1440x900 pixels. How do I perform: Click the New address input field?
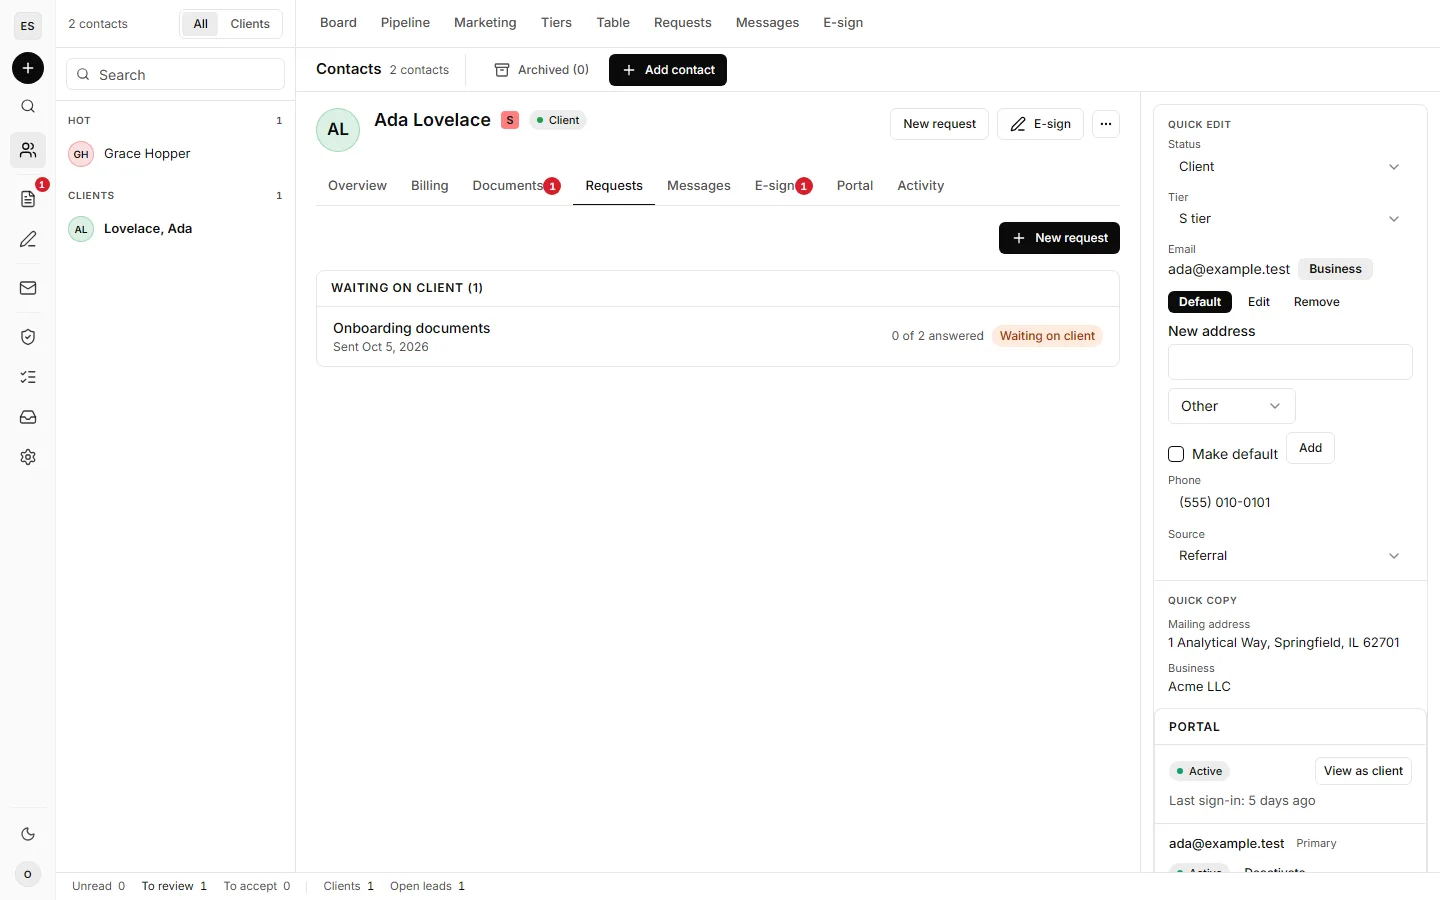point(1290,362)
